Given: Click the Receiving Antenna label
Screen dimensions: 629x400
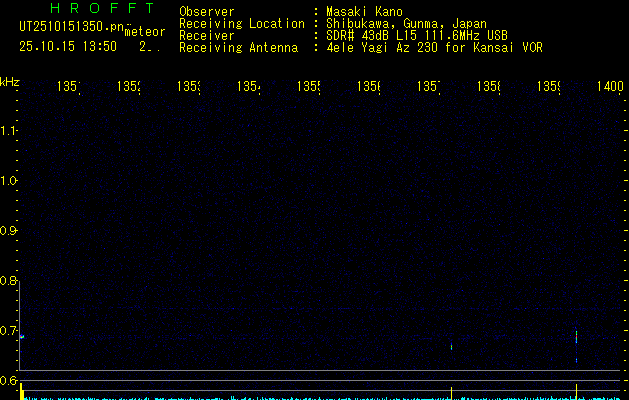Looking at the screenshot, I should [x=238, y=48].
